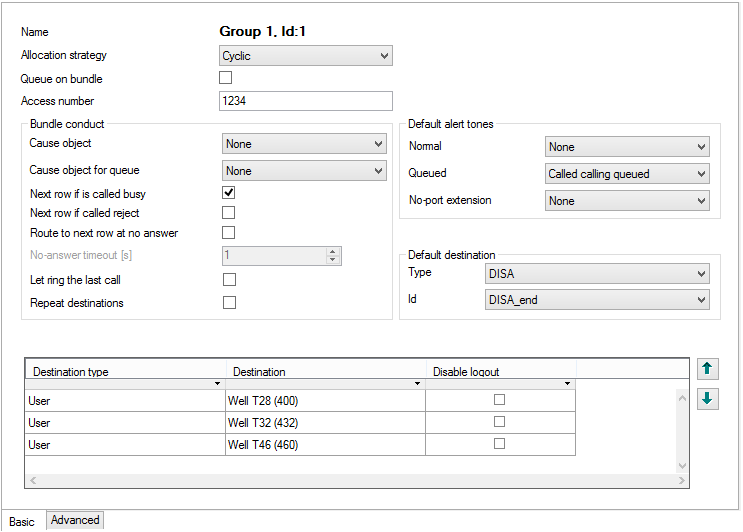Move selected row up with green arrow
Viewport: 743px width, 532px height.
(x=707, y=369)
